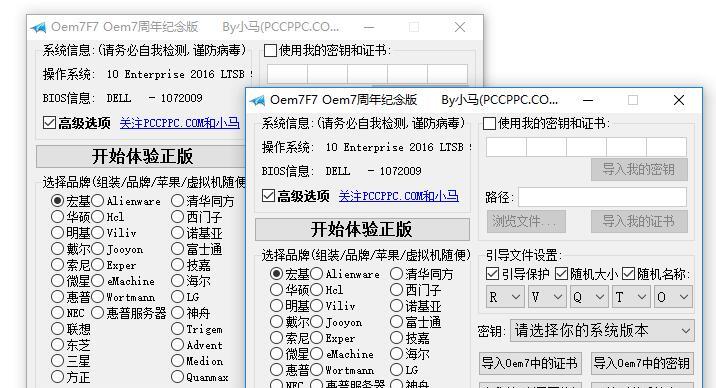Screen dimensions: 716x388
Task: Uncheck 高级选项 in the back window
Action: (49, 123)
